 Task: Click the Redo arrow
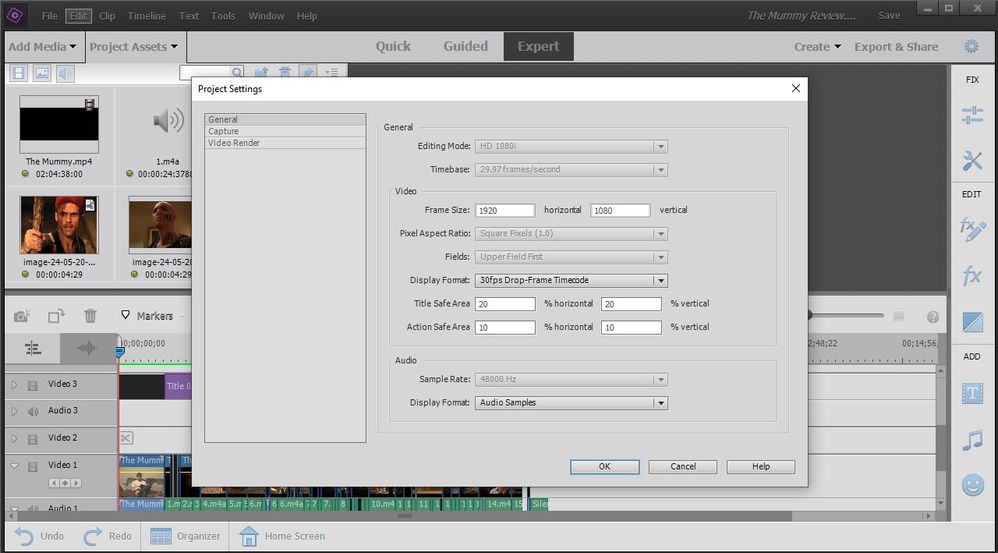click(93, 536)
